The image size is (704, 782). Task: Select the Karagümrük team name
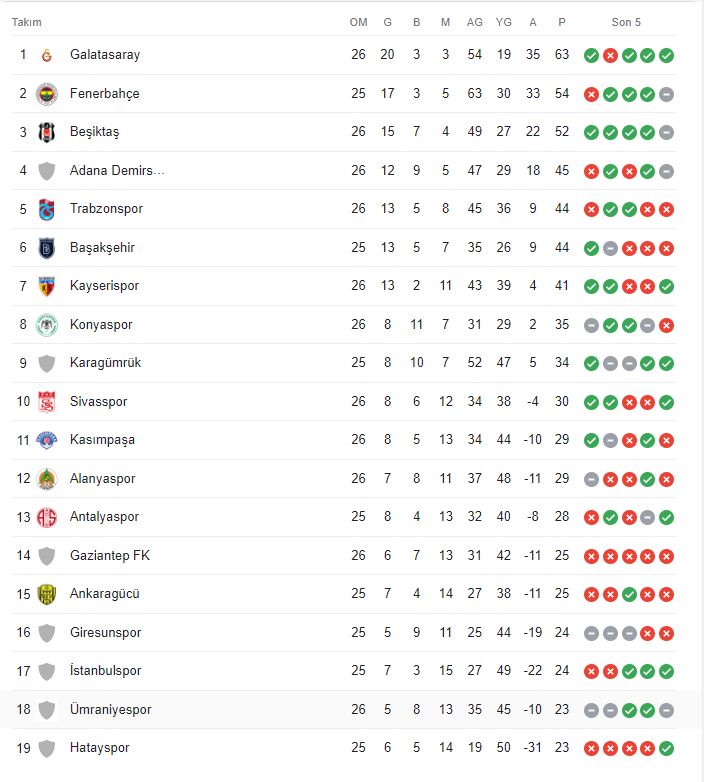click(x=105, y=363)
